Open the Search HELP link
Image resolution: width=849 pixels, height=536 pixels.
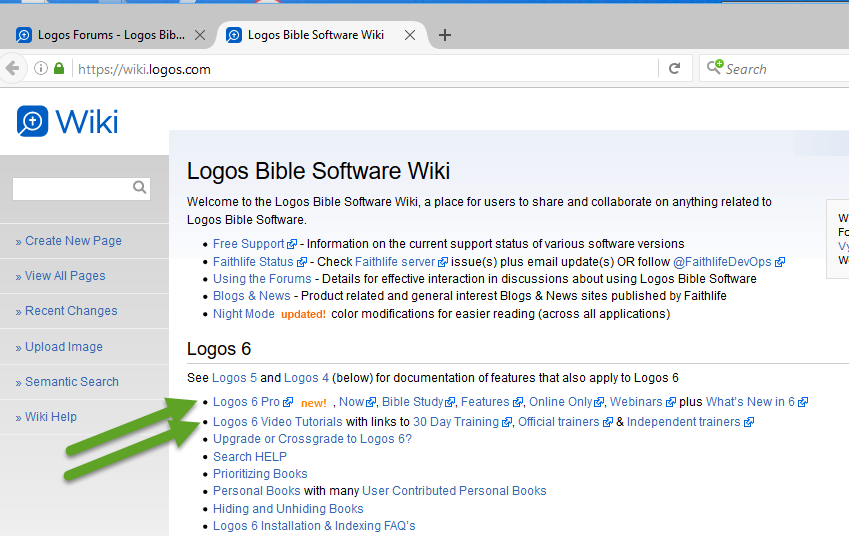pos(250,457)
